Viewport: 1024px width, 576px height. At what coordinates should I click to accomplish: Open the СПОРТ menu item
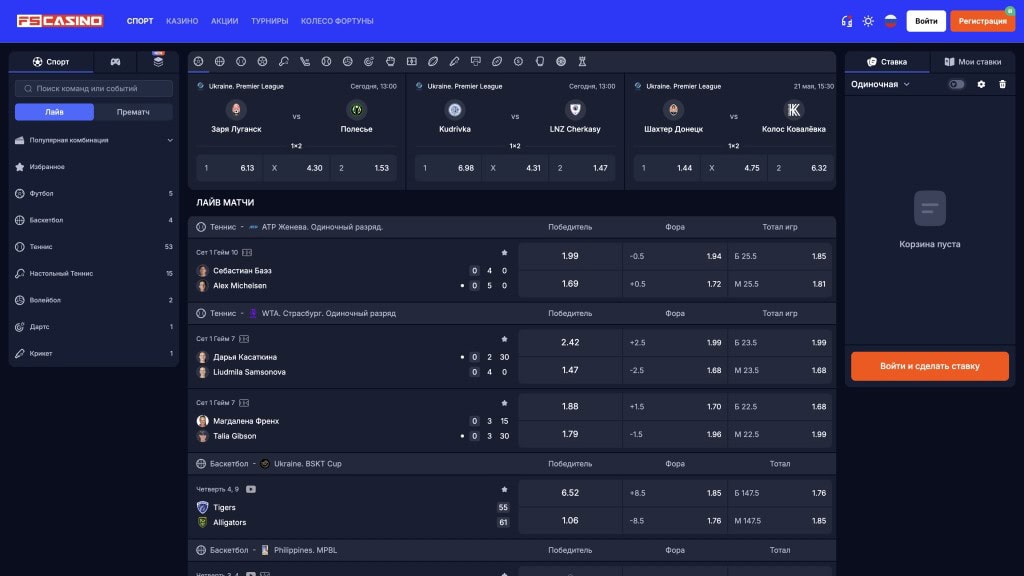(x=140, y=21)
